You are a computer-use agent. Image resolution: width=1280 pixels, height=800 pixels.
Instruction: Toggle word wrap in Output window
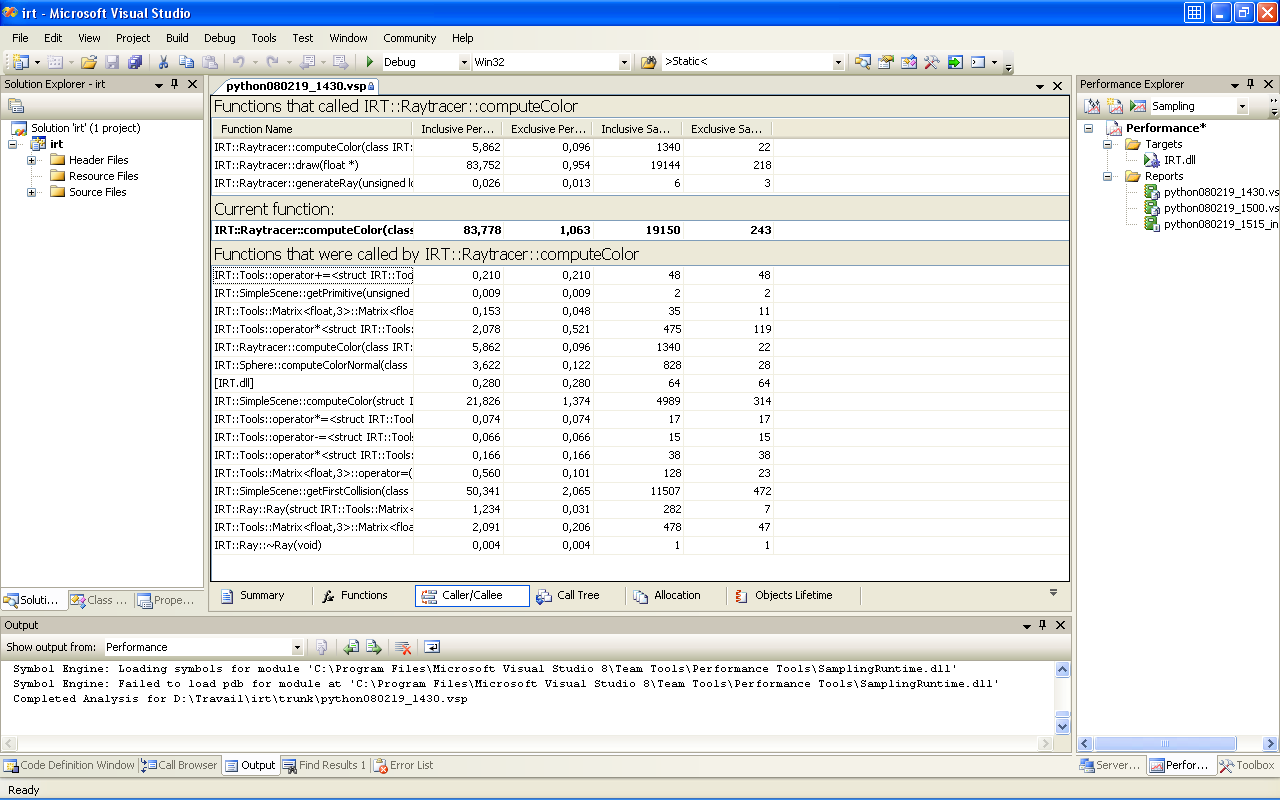(432, 647)
